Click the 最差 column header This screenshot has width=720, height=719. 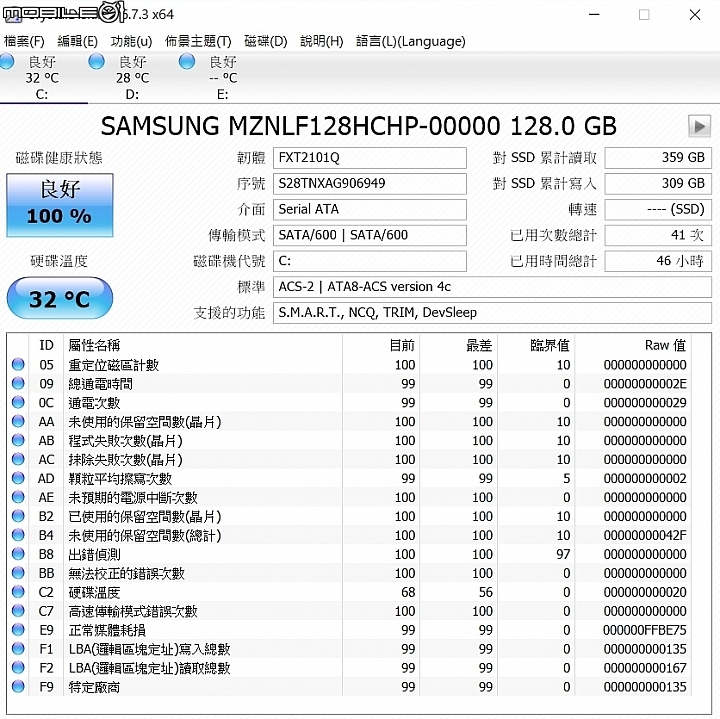click(459, 345)
